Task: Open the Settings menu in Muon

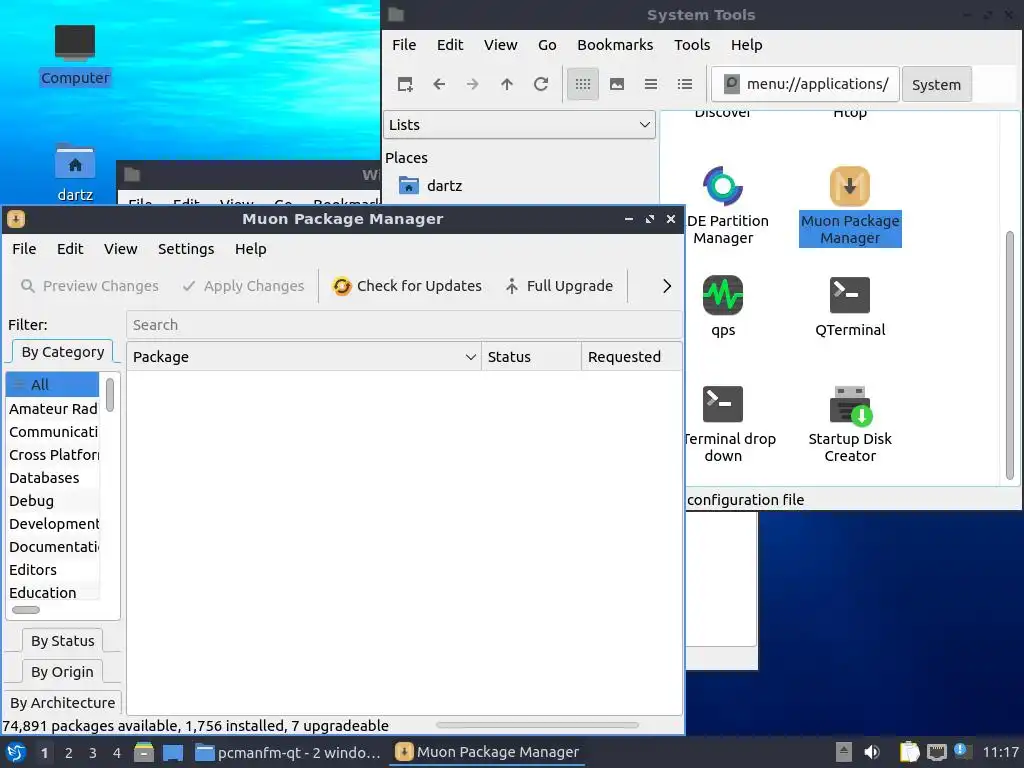Action: [186, 249]
